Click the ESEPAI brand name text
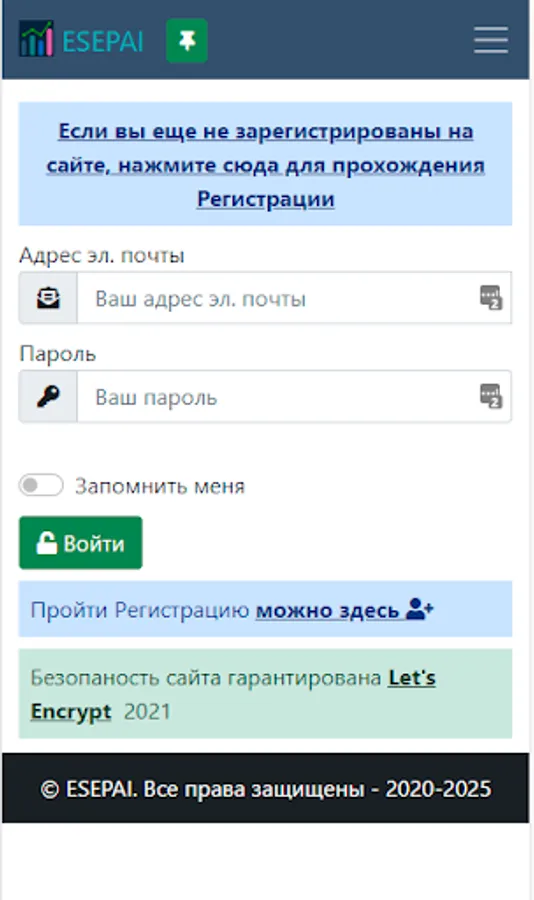The image size is (534, 900). (x=103, y=41)
